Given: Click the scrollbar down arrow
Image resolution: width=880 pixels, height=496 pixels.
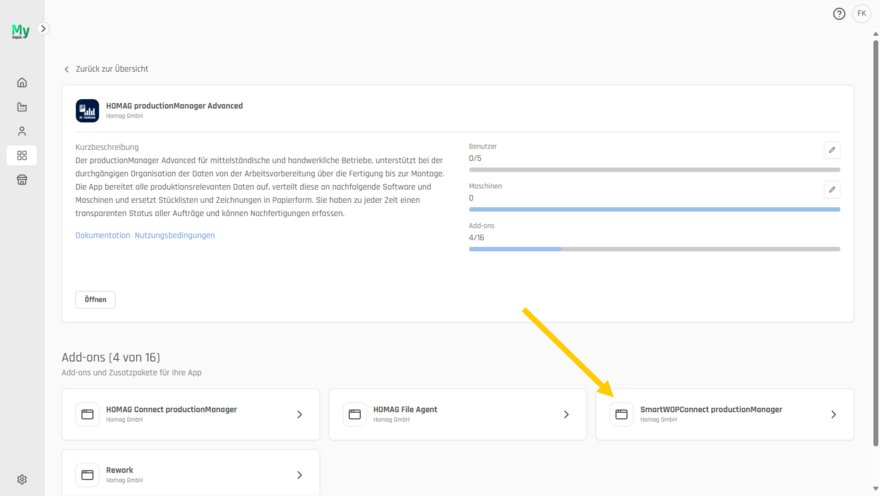Looking at the screenshot, I should (x=876, y=489).
